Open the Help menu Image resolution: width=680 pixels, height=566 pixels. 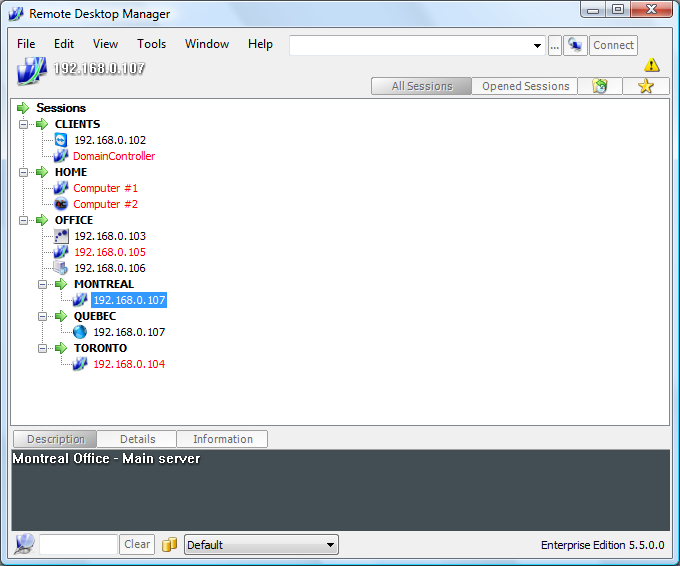tap(260, 44)
